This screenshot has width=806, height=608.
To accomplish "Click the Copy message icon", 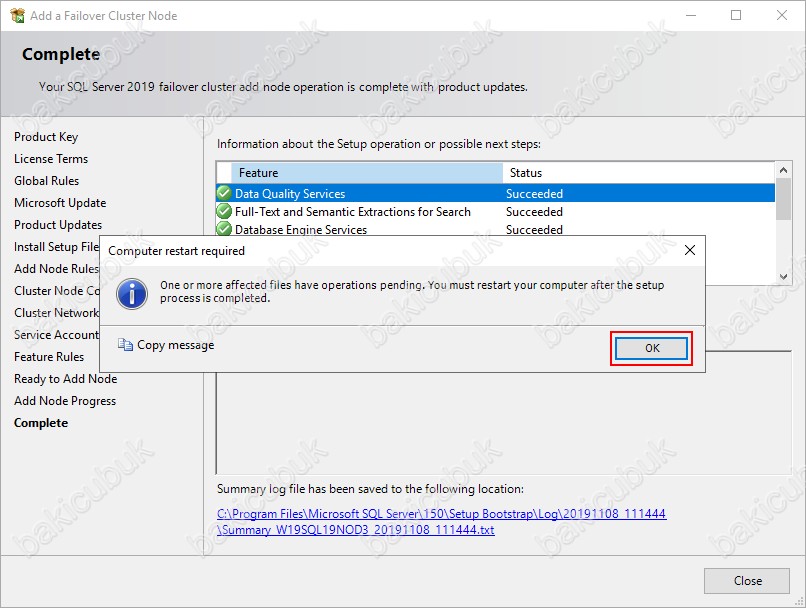I will click(x=125, y=344).
